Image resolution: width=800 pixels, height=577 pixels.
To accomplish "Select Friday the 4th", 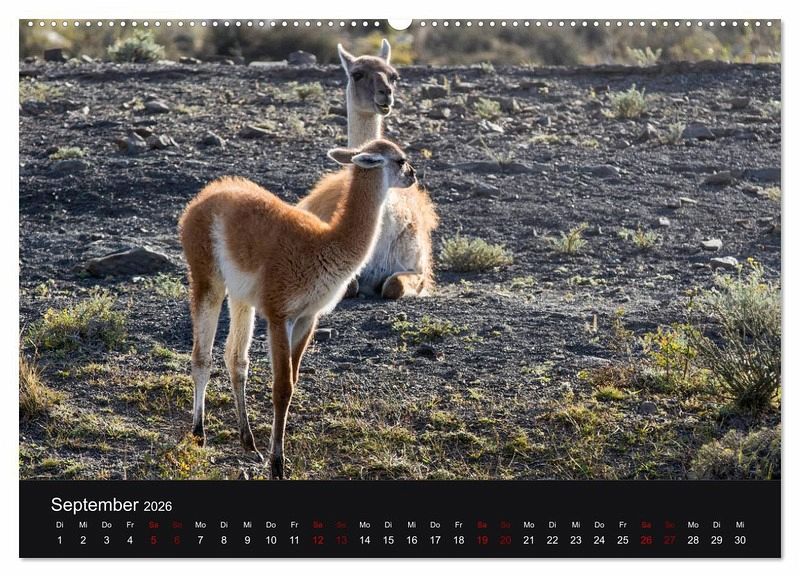I will 130,540.
